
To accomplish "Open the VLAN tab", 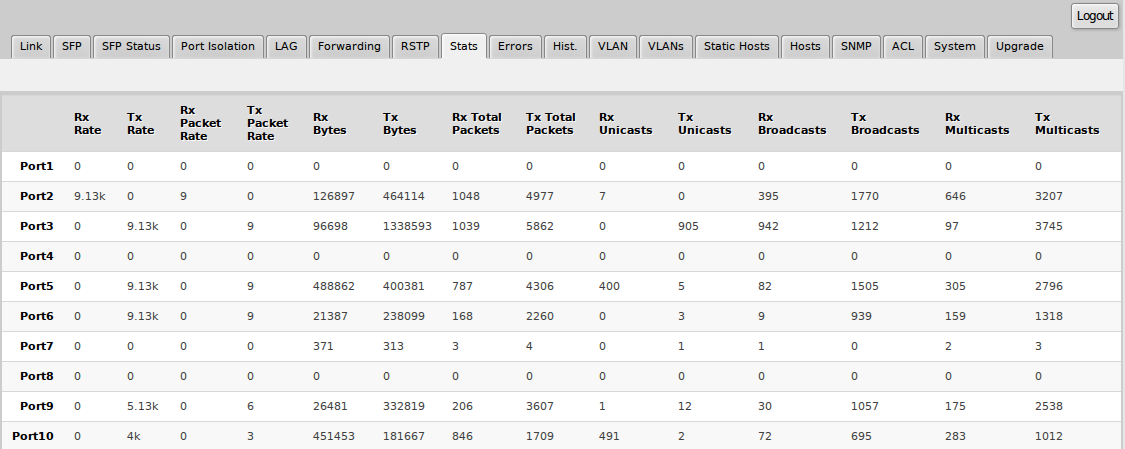I will (612, 46).
